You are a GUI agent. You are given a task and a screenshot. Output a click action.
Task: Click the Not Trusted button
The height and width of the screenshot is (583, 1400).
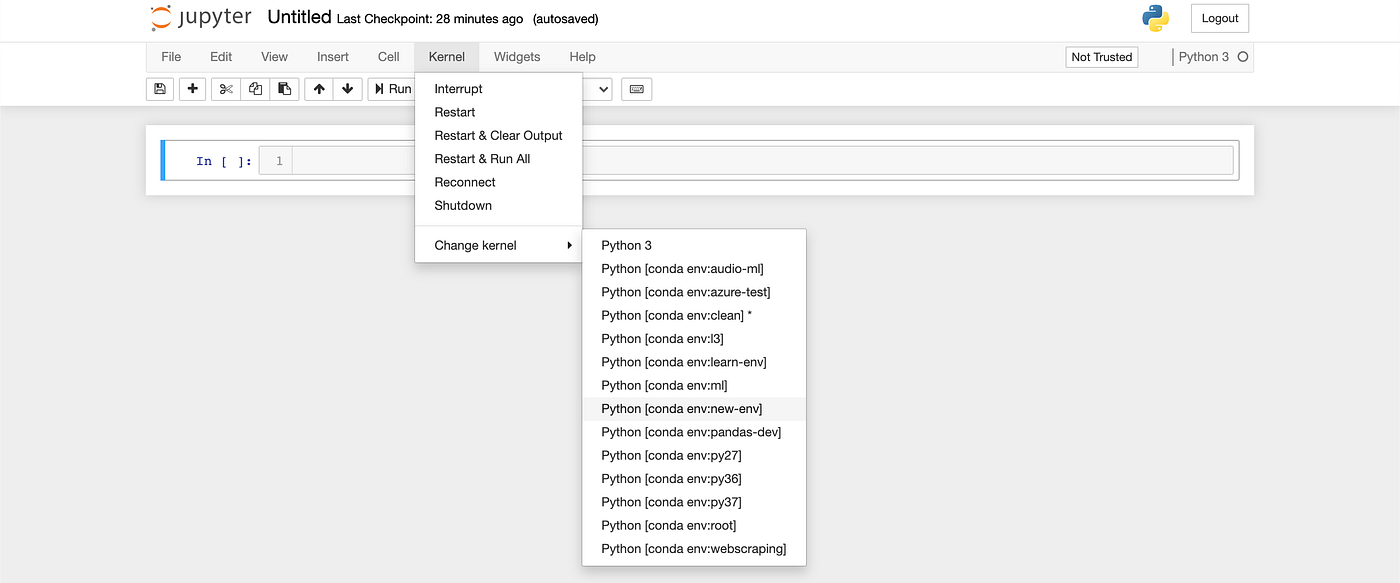(x=1101, y=57)
